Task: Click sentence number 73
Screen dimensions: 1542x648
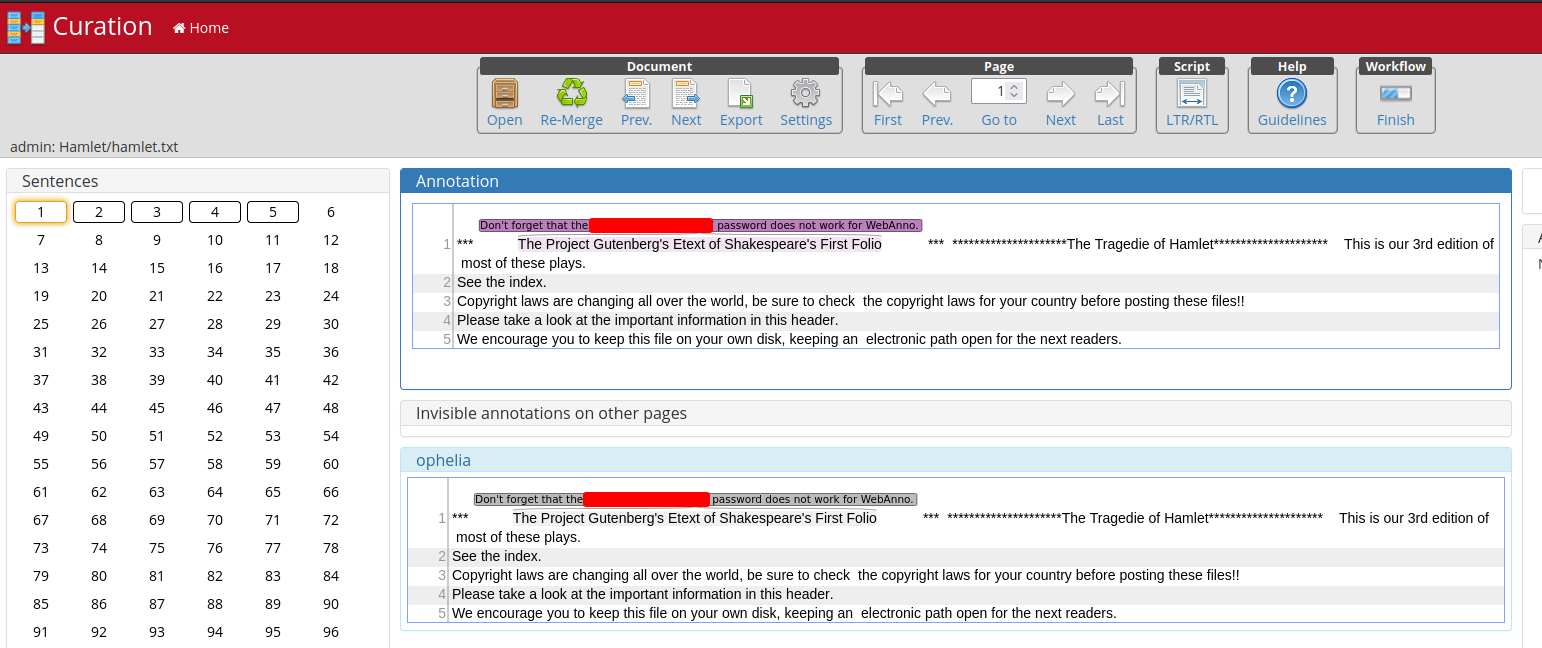Action: click(41, 548)
